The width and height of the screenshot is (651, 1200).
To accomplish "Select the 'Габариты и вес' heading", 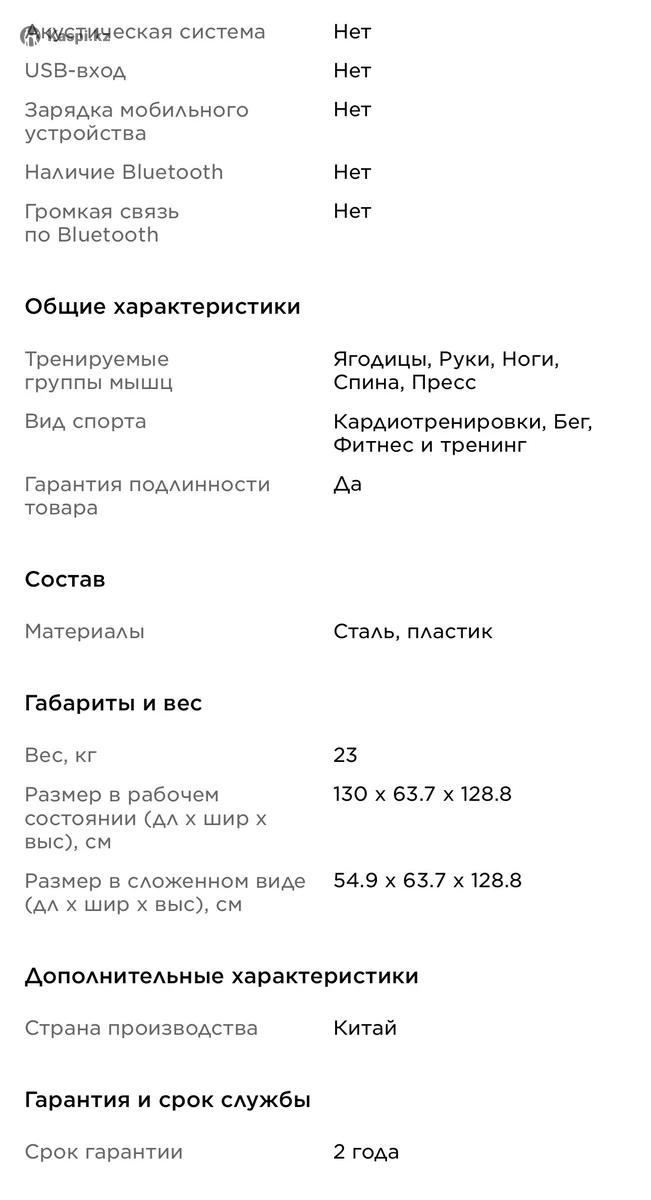I will click(113, 704).
